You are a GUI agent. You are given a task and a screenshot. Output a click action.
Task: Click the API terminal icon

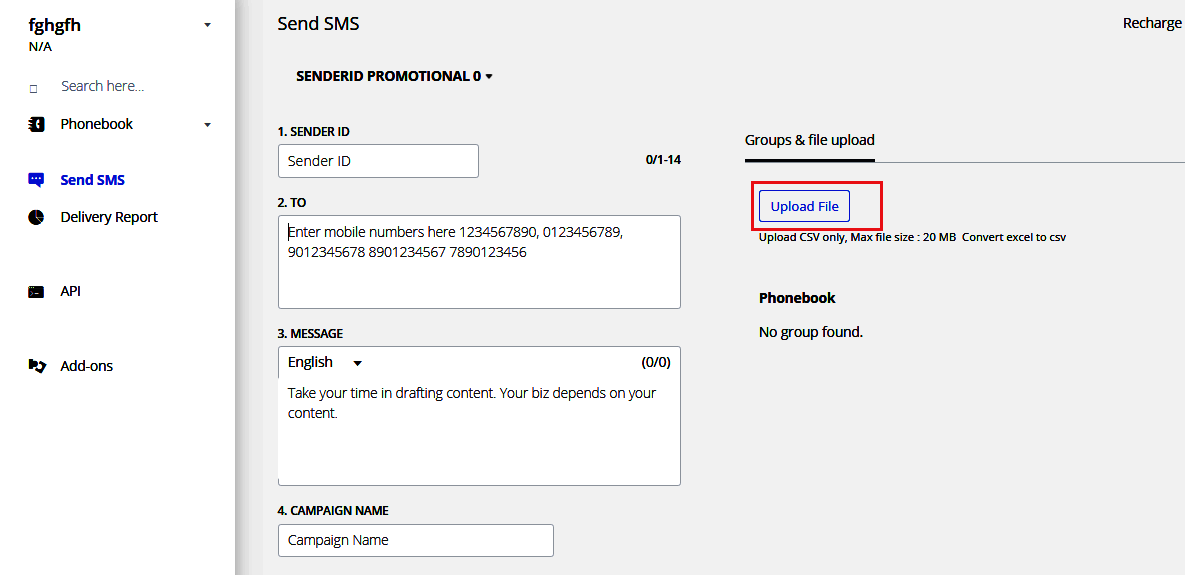pos(36,292)
